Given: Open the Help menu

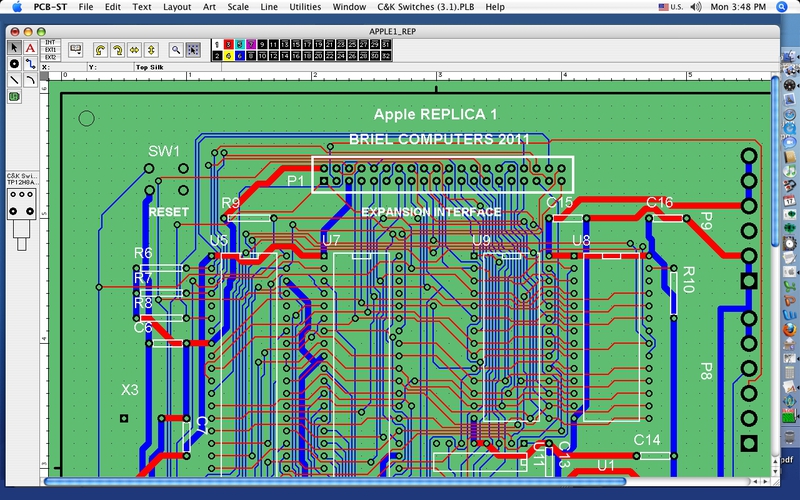Looking at the screenshot, I should [495, 7].
